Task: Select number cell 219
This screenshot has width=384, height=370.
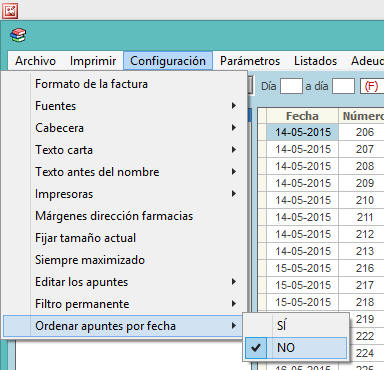Action: point(367,319)
